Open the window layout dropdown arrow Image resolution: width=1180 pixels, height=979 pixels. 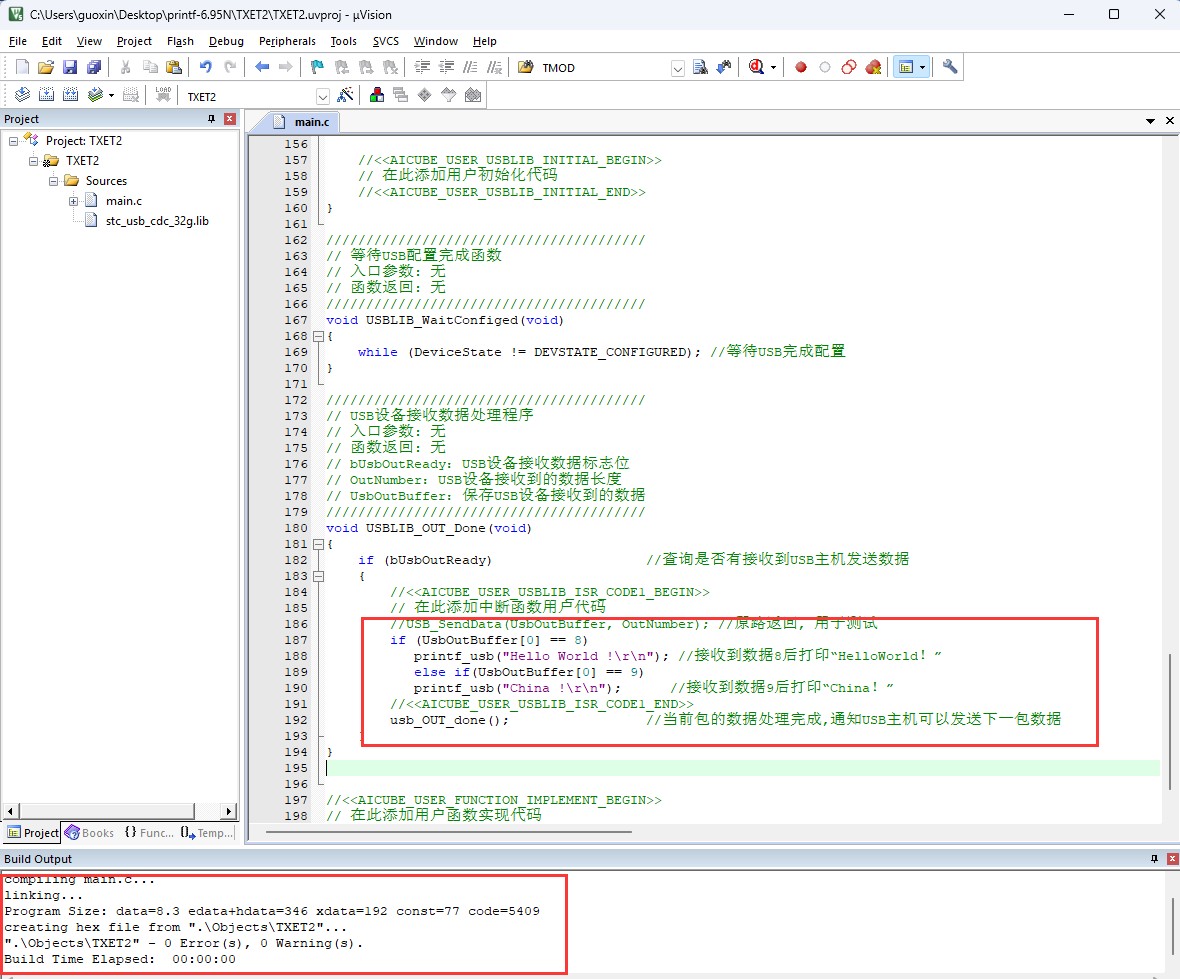[923, 68]
